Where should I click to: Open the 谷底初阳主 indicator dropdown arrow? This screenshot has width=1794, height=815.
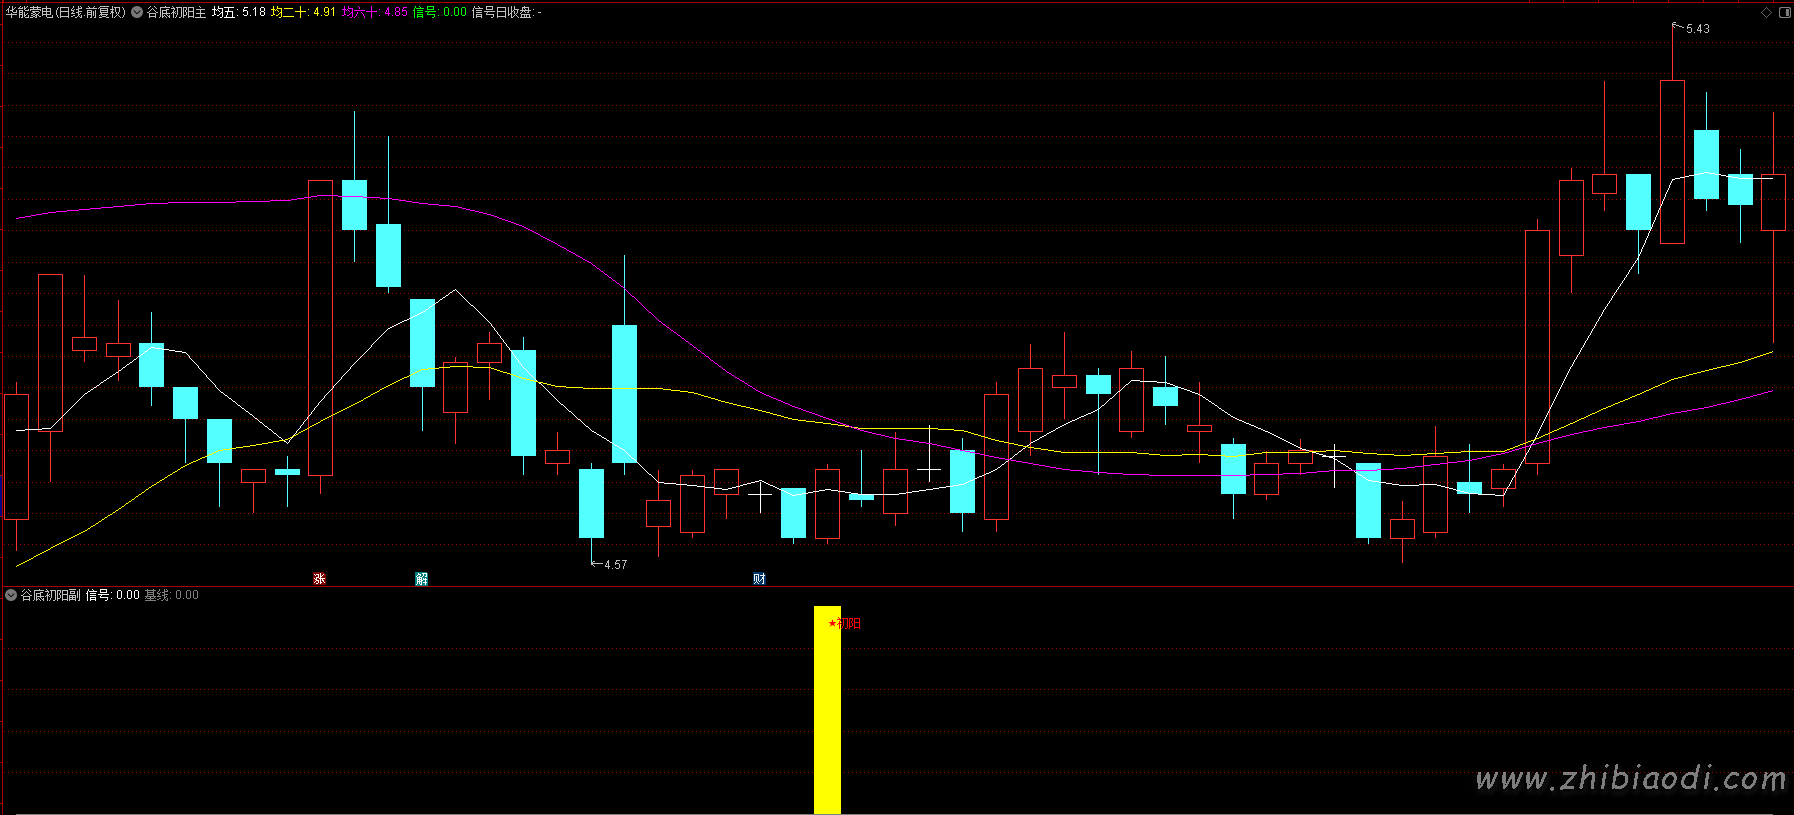[x=137, y=12]
